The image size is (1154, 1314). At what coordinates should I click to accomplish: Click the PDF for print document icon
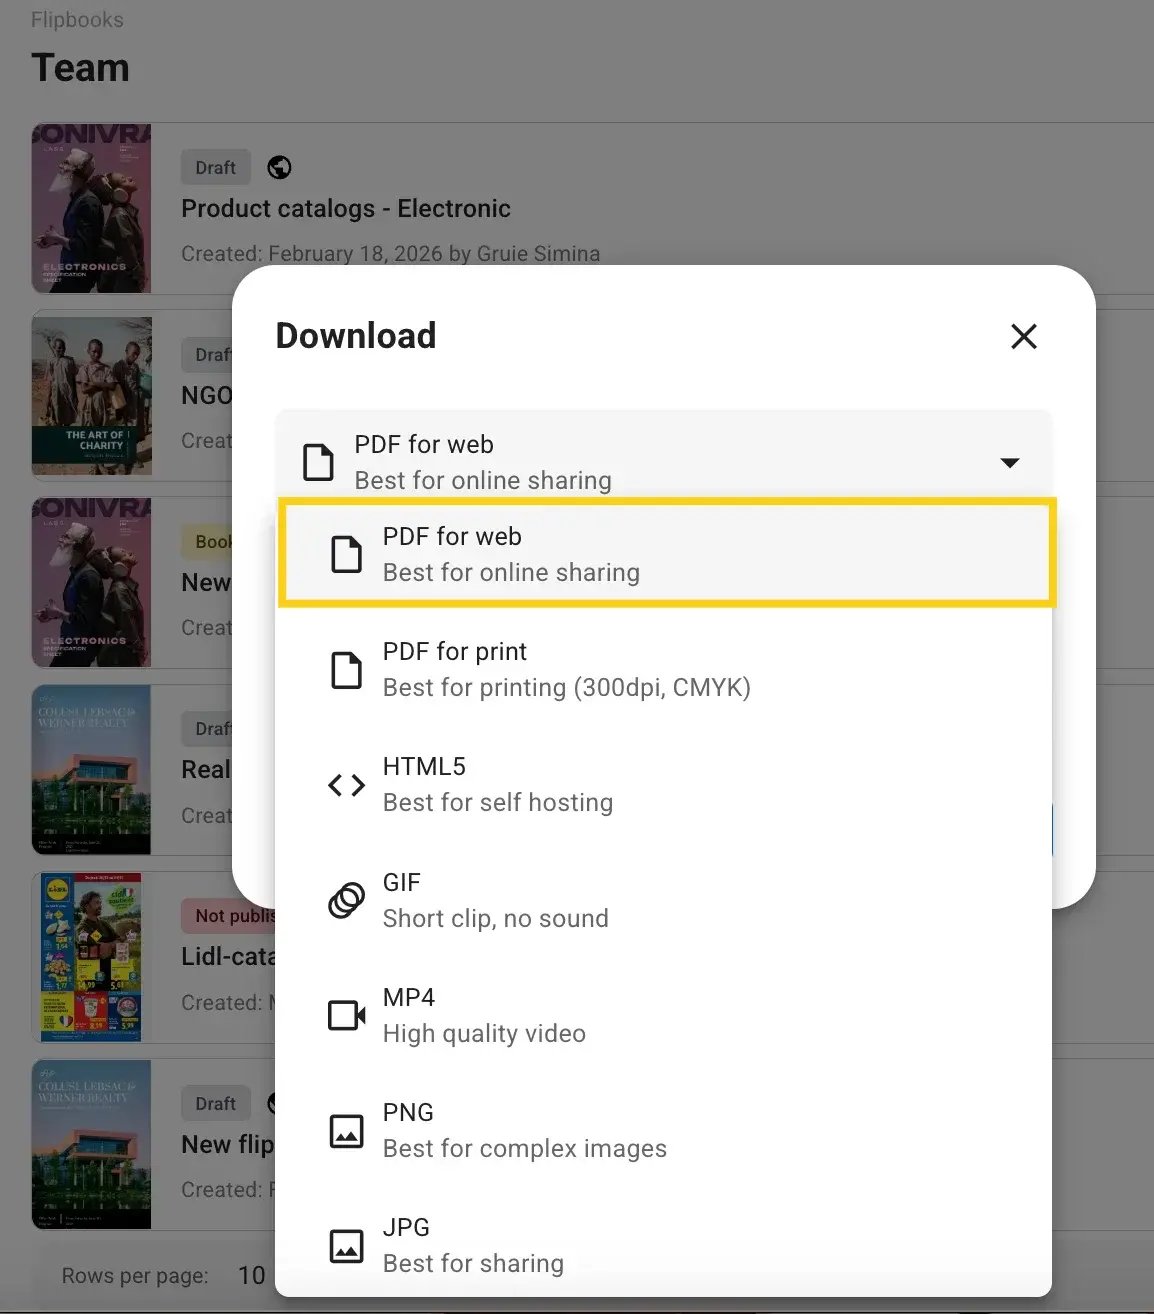click(346, 670)
